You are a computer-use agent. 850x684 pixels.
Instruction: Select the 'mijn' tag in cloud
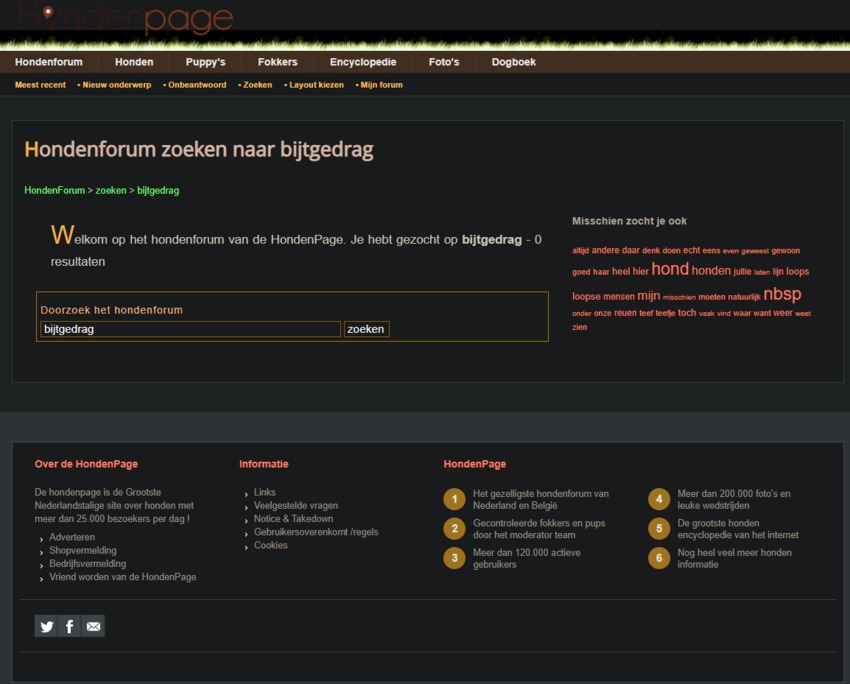point(648,295)
